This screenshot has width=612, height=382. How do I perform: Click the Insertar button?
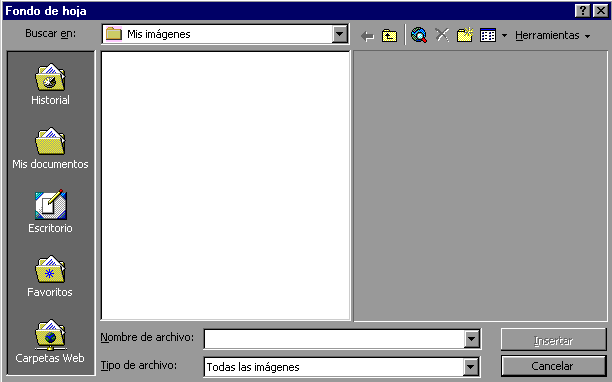(553, 340)
